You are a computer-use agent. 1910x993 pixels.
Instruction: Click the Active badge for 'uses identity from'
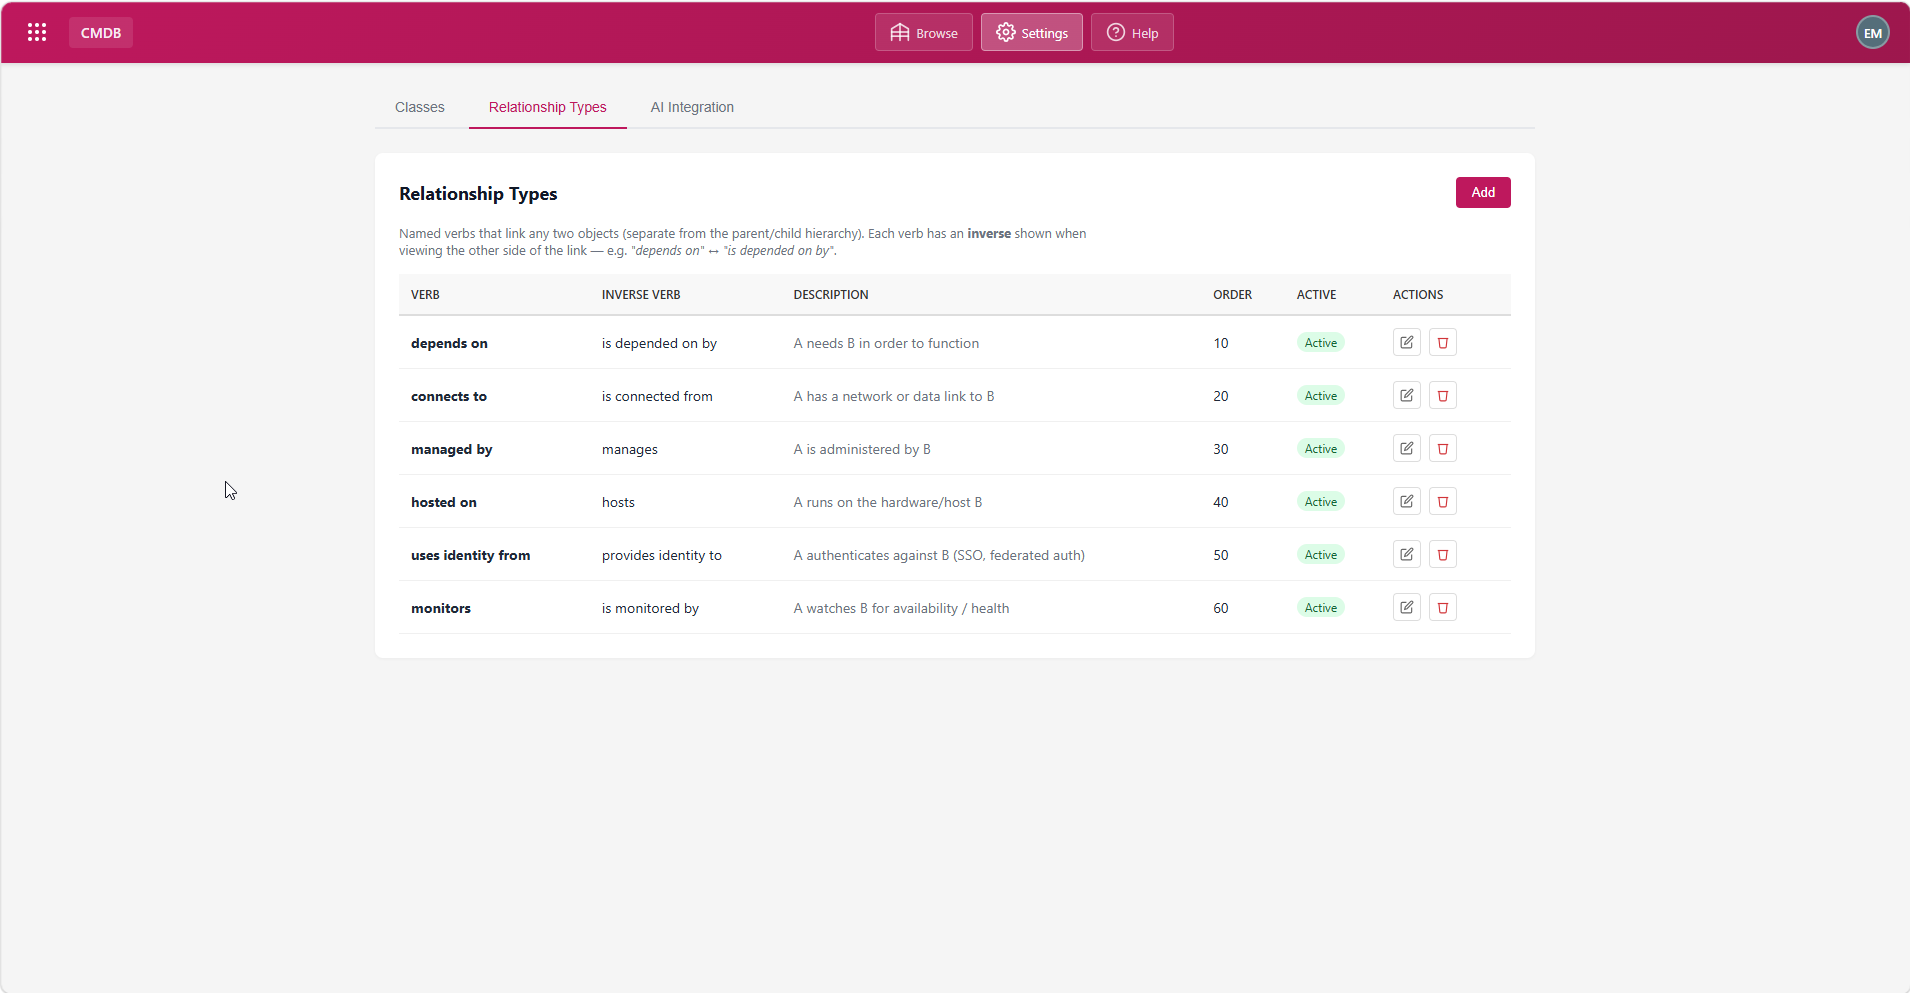1320,554
